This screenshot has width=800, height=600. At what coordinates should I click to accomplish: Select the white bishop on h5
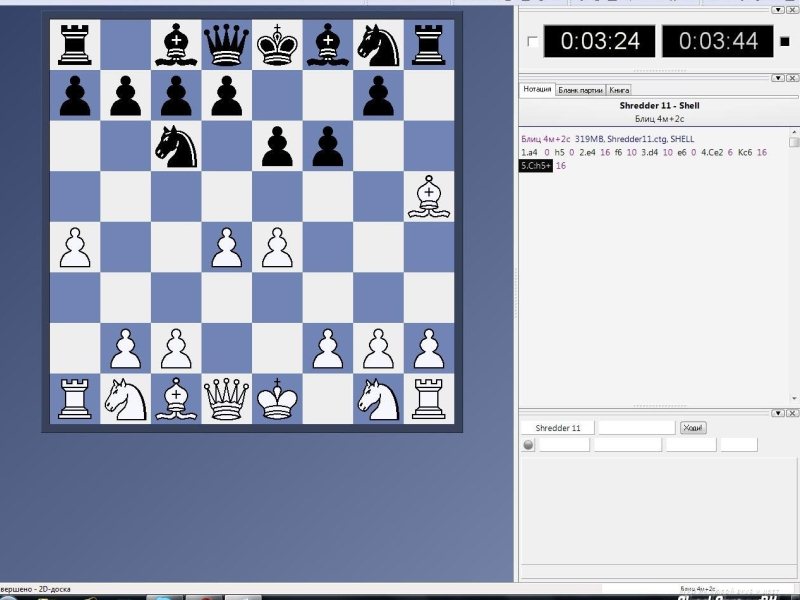pyautogui.click(x=429, y=196)
